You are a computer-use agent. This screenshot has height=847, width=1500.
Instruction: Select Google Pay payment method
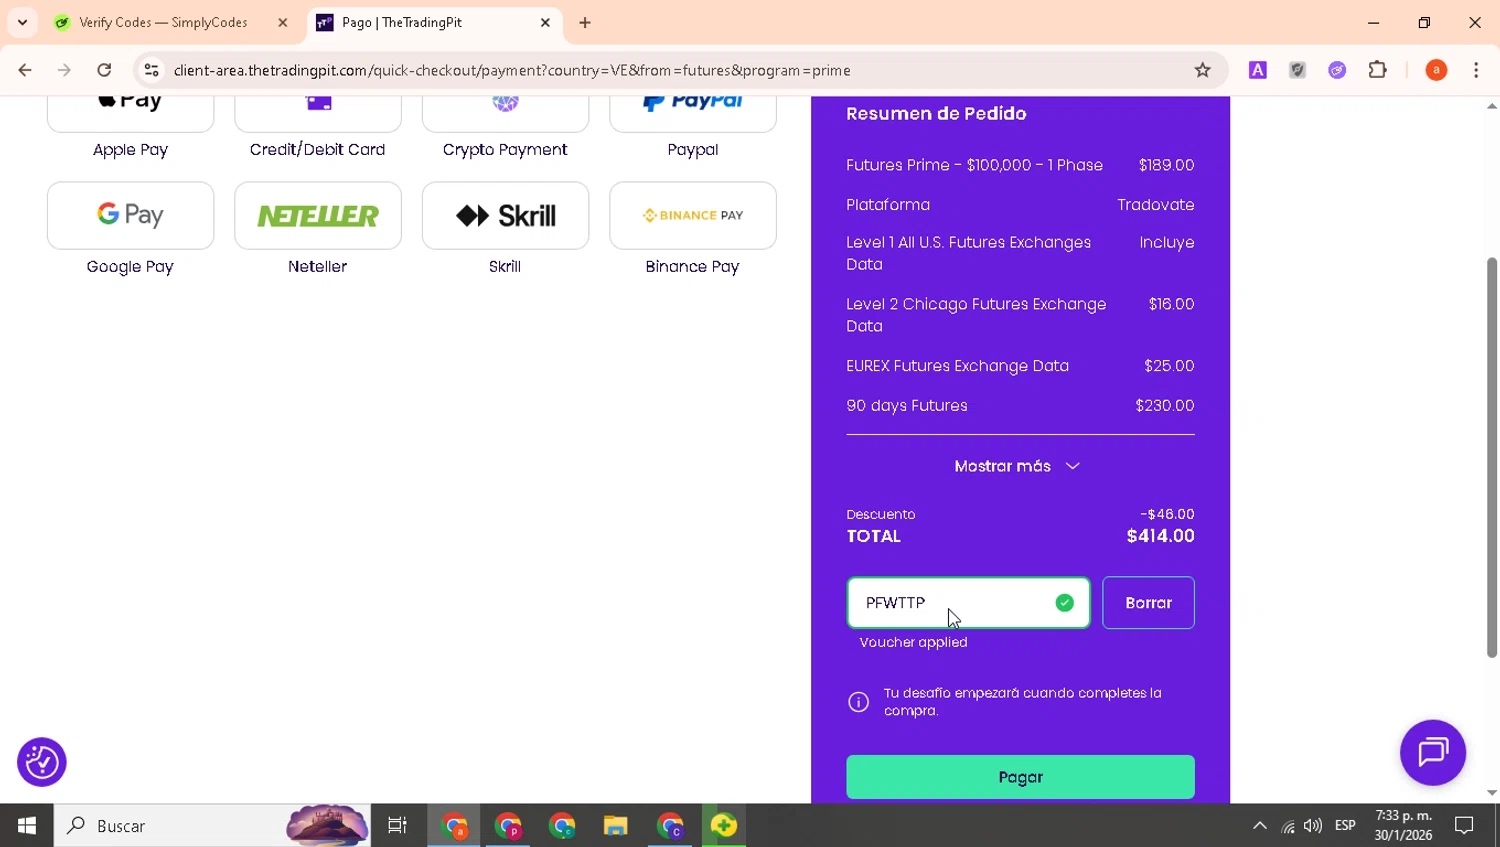pyautogui.click(x=130, y=215)
